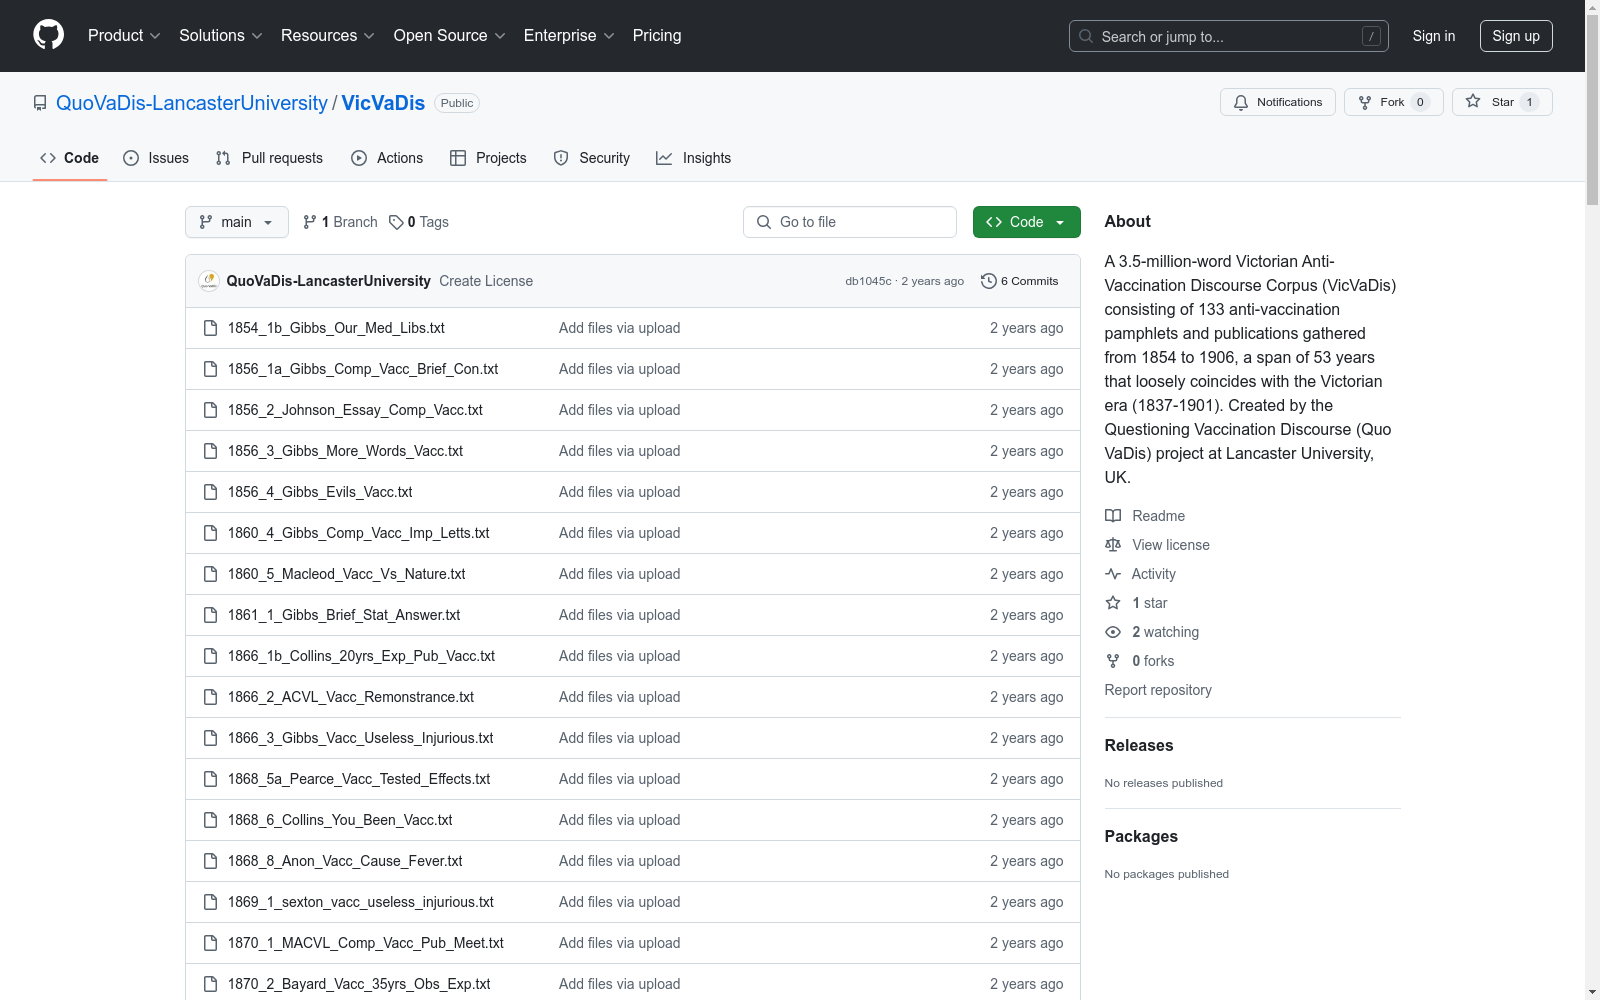View the 1 star stargazers link
This screenshot has height=1000, width=1600.
1136,603
